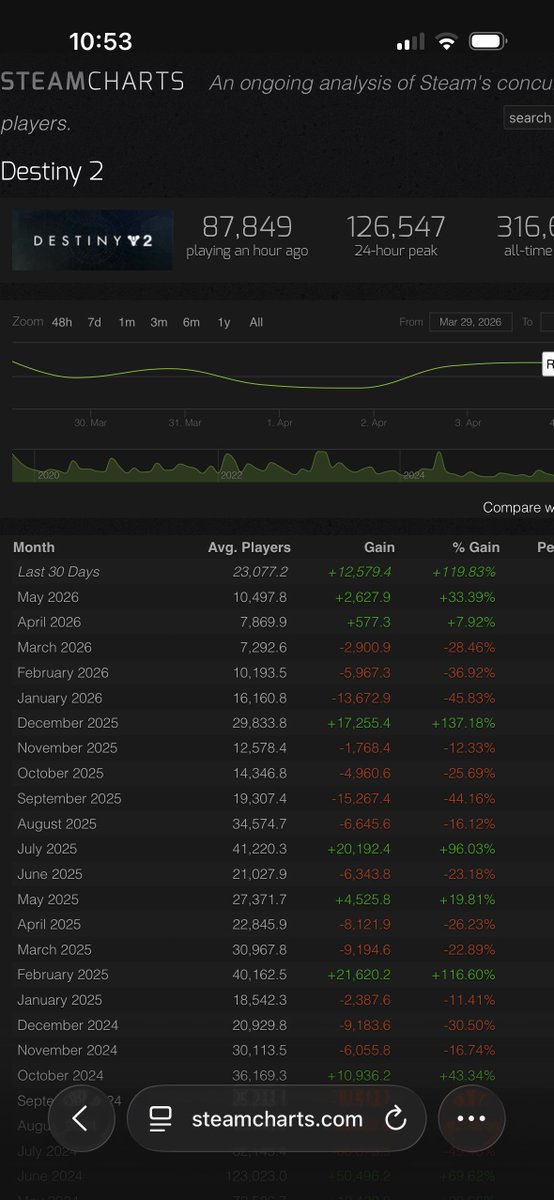
Task: Tap the search field
Action: (529, 117)
